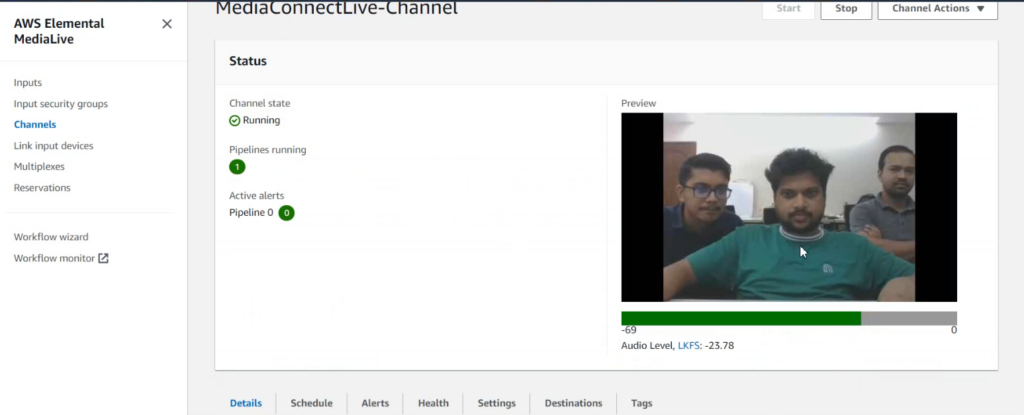Click the Workflow monitor external-link icon

coord(103,258)
